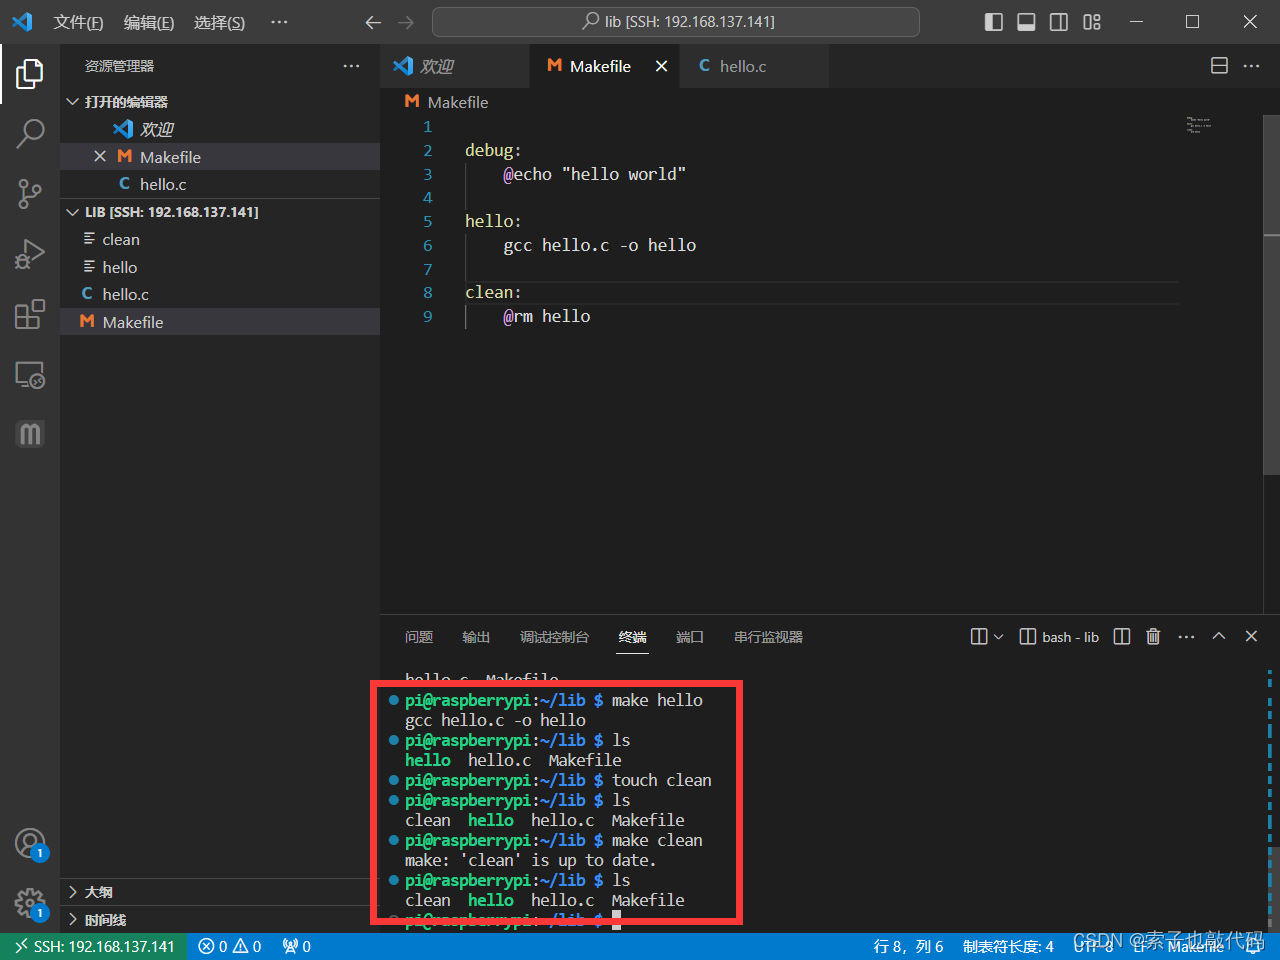Viewport: 1280px width, 960px height.
Task: Click the SSH remote status indicator
Action: (94, 946)
